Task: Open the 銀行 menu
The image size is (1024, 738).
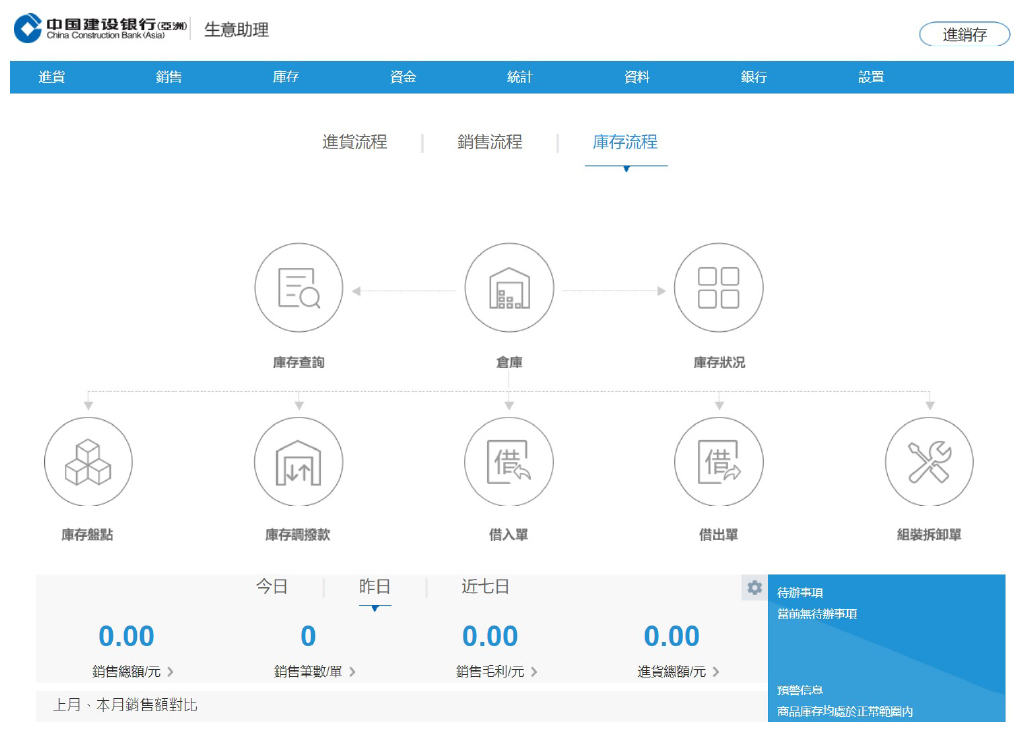Action: pos(754,77)
